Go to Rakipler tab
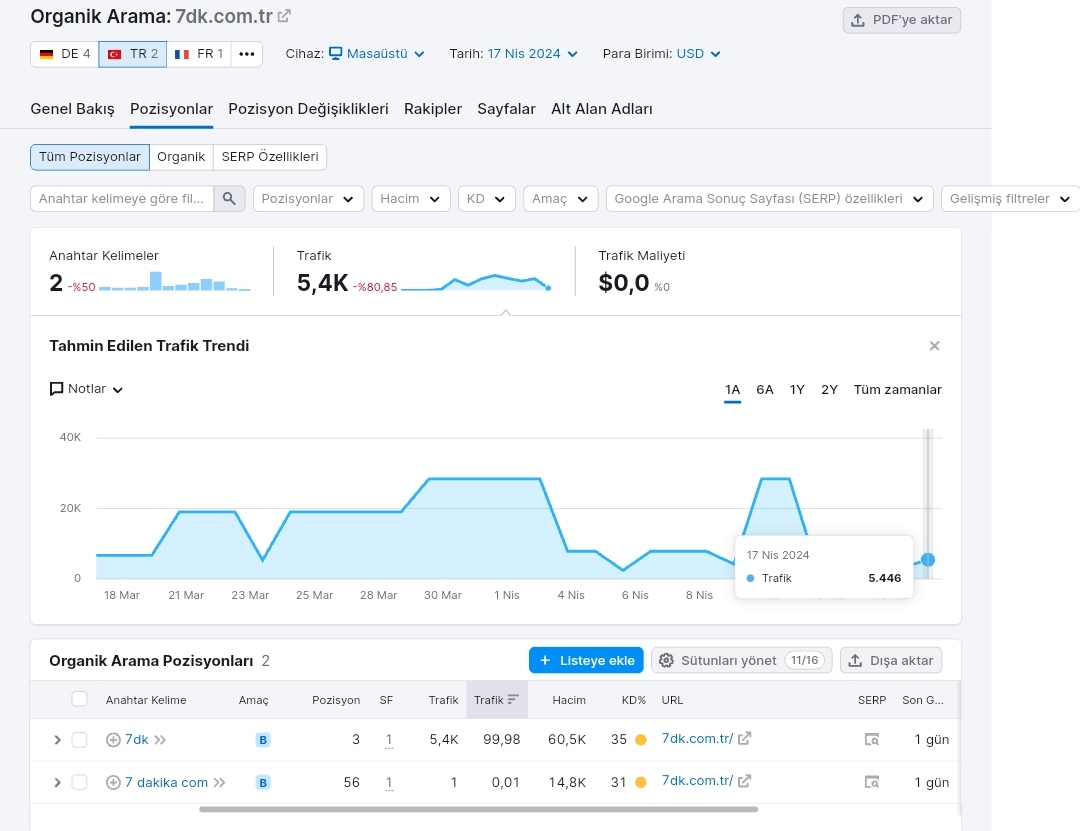The width and height of the screenshot is (1080, 831). tap(433, 109)
